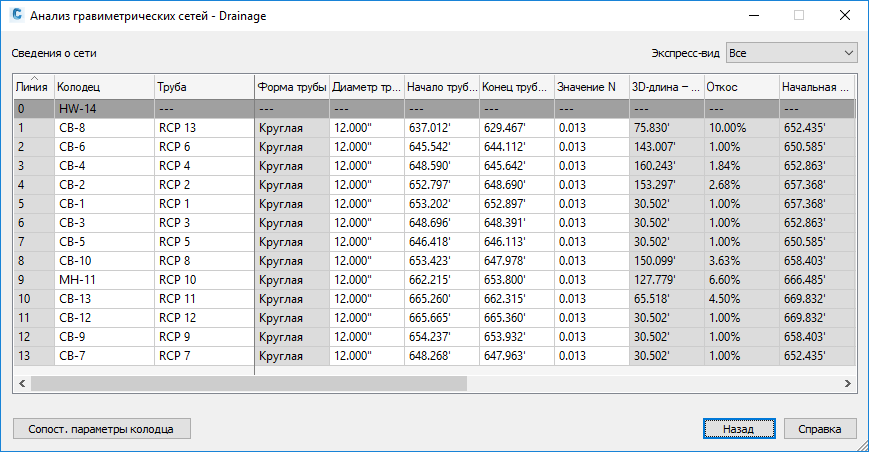This screenshot has height=452, width=869.
Task: Click 3D length cell 150.099'
Action: 667,261
